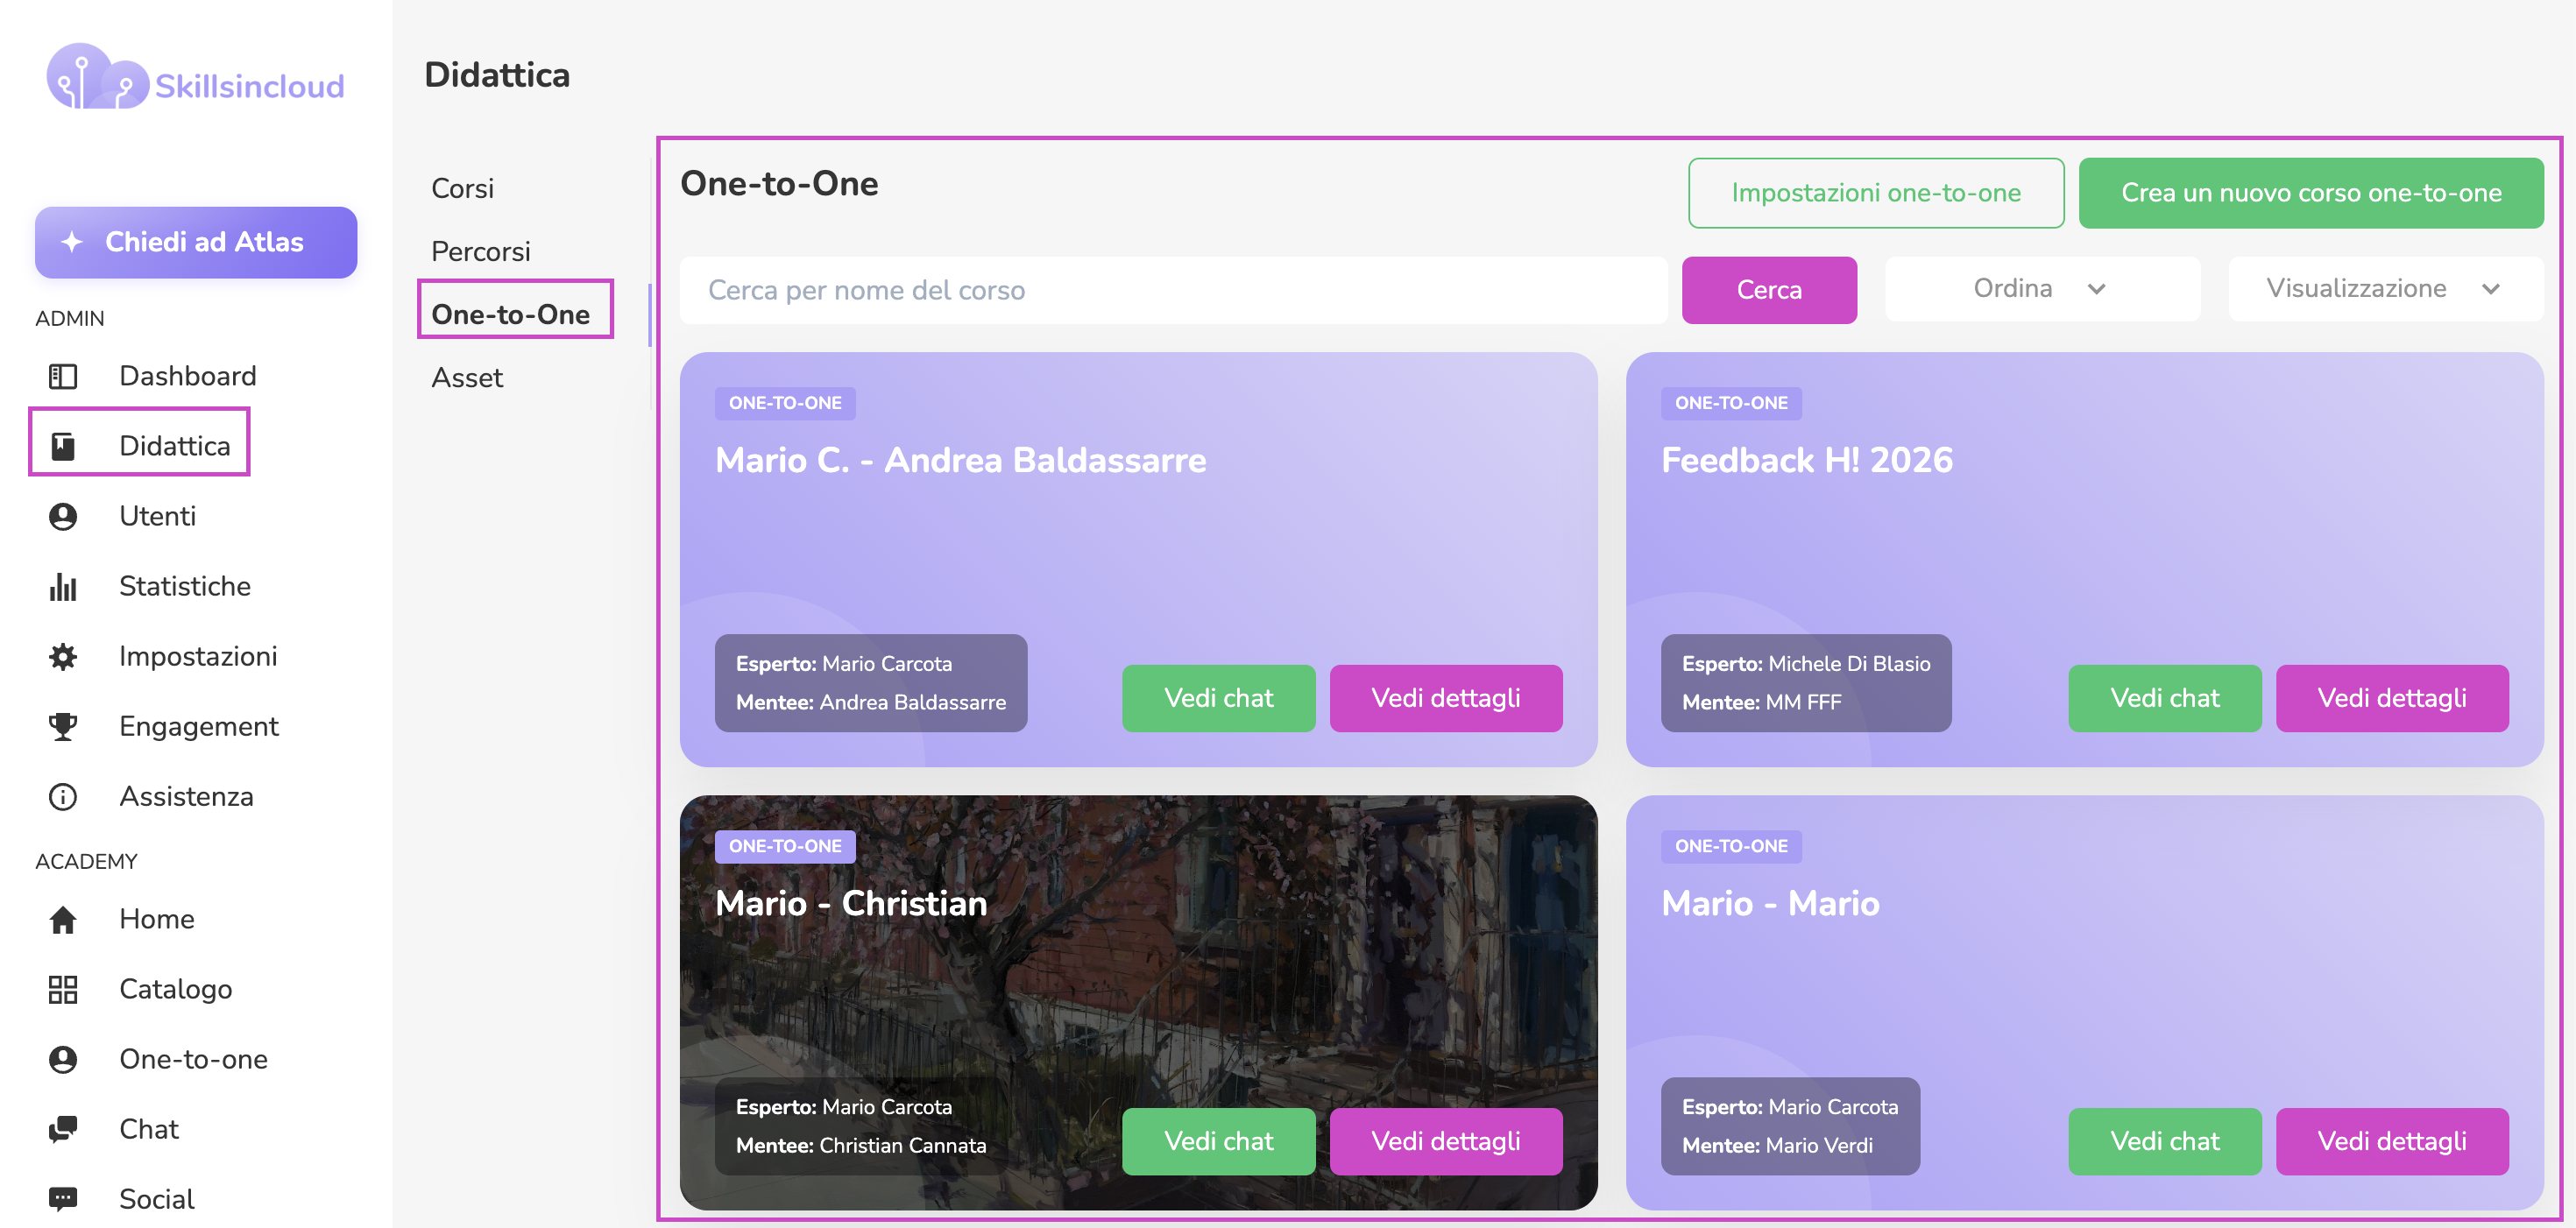
Task: Open the Ordina sort dropdown
Action: (2042, 289)
